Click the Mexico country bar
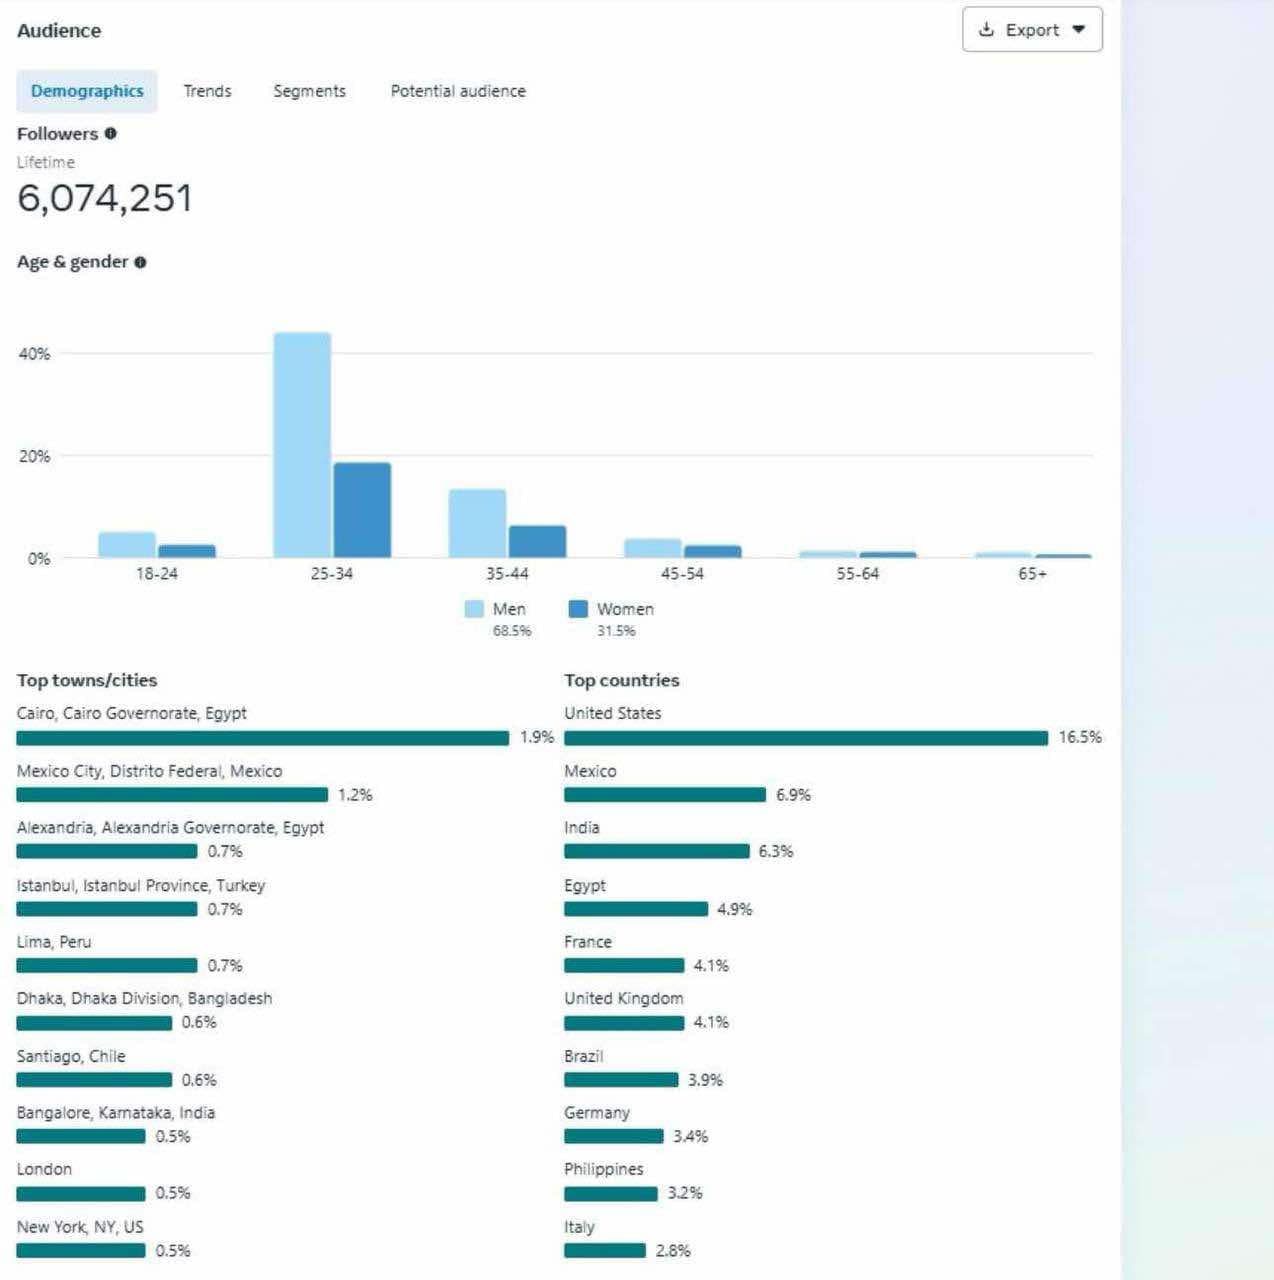The width and height of the screenshot is (1274, 1280). (665, 795)
